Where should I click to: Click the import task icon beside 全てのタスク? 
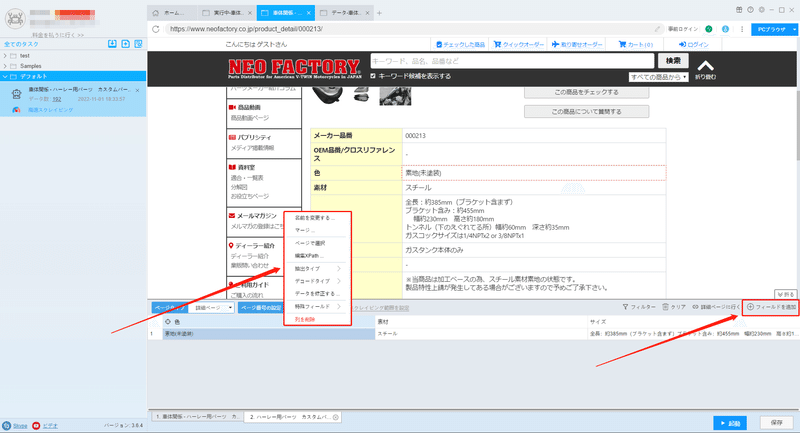112,44
